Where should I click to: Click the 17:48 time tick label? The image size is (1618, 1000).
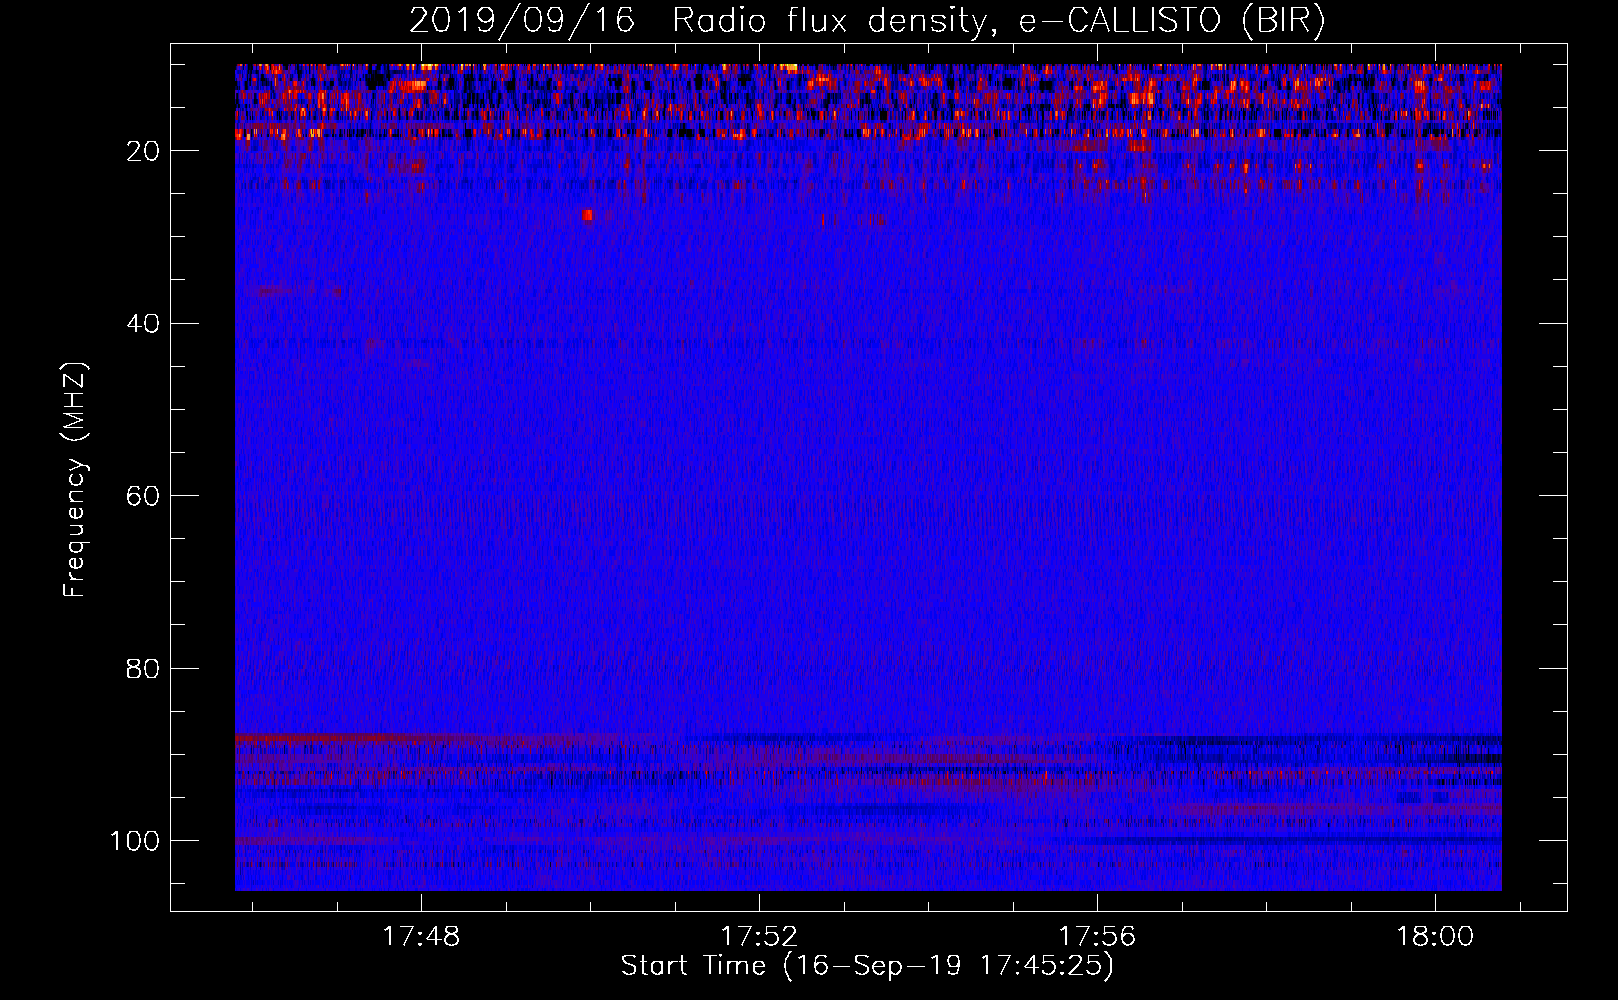tap(422, 937)
